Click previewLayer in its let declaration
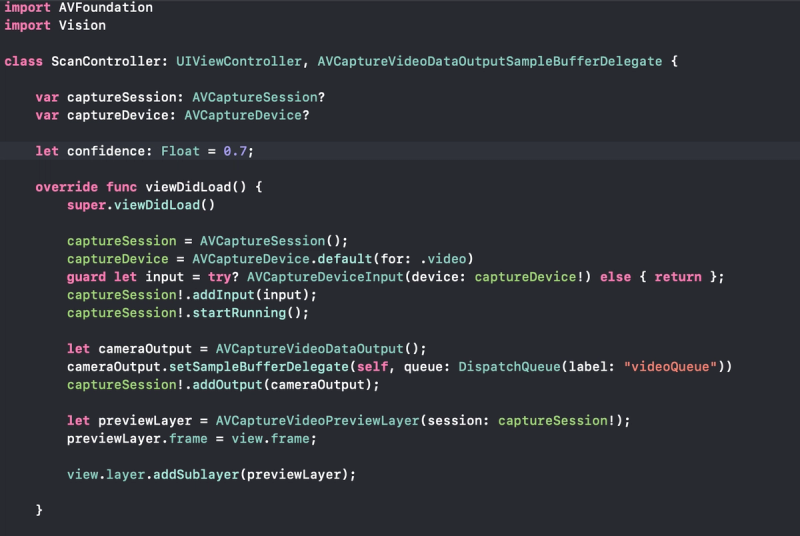The image size is (800, 536). click(x=145, y=421)
